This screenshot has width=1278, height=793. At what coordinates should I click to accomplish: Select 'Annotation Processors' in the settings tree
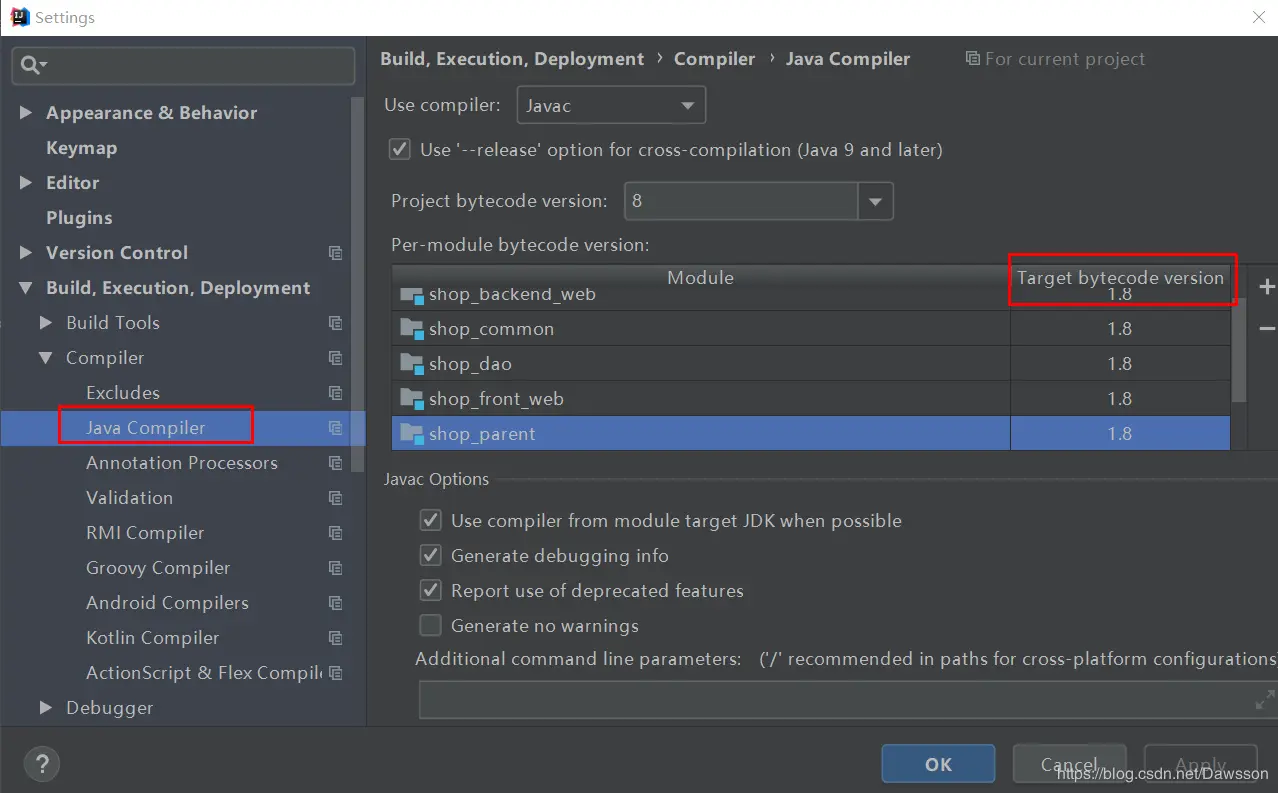pos(180,462)
